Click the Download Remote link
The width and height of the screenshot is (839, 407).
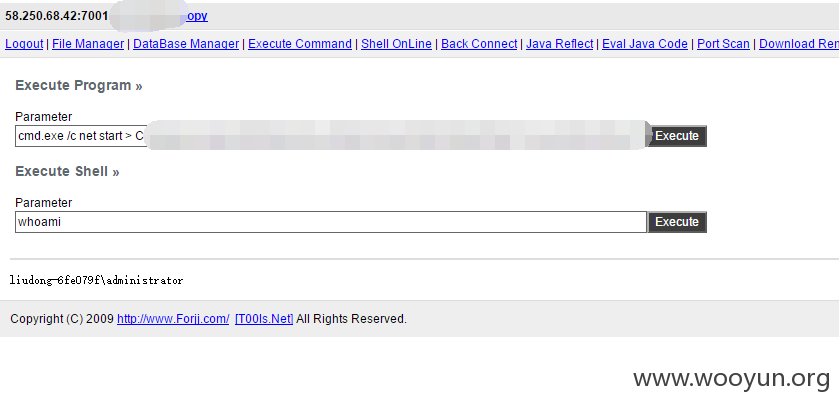coord(799,44)
